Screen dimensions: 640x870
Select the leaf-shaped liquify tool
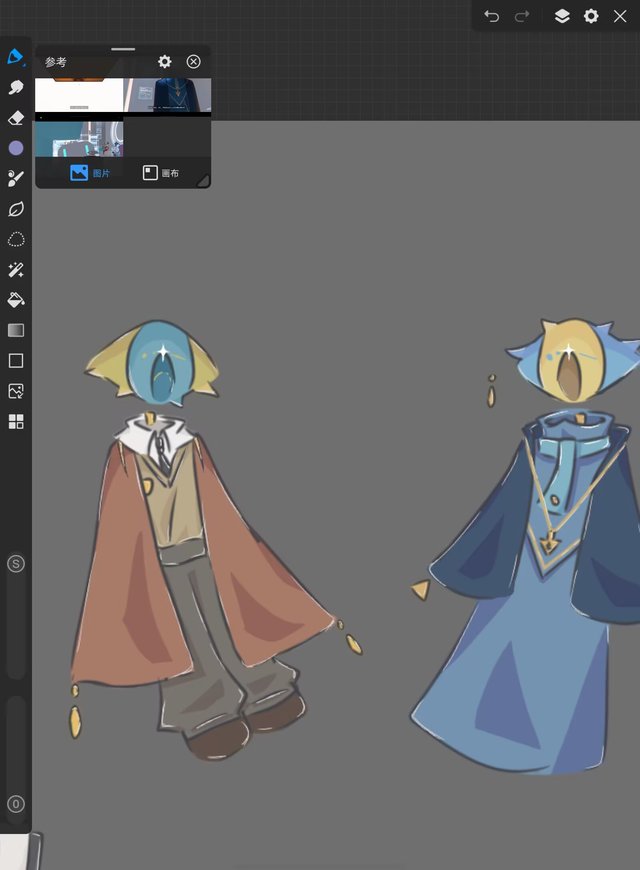click(15, 209)
